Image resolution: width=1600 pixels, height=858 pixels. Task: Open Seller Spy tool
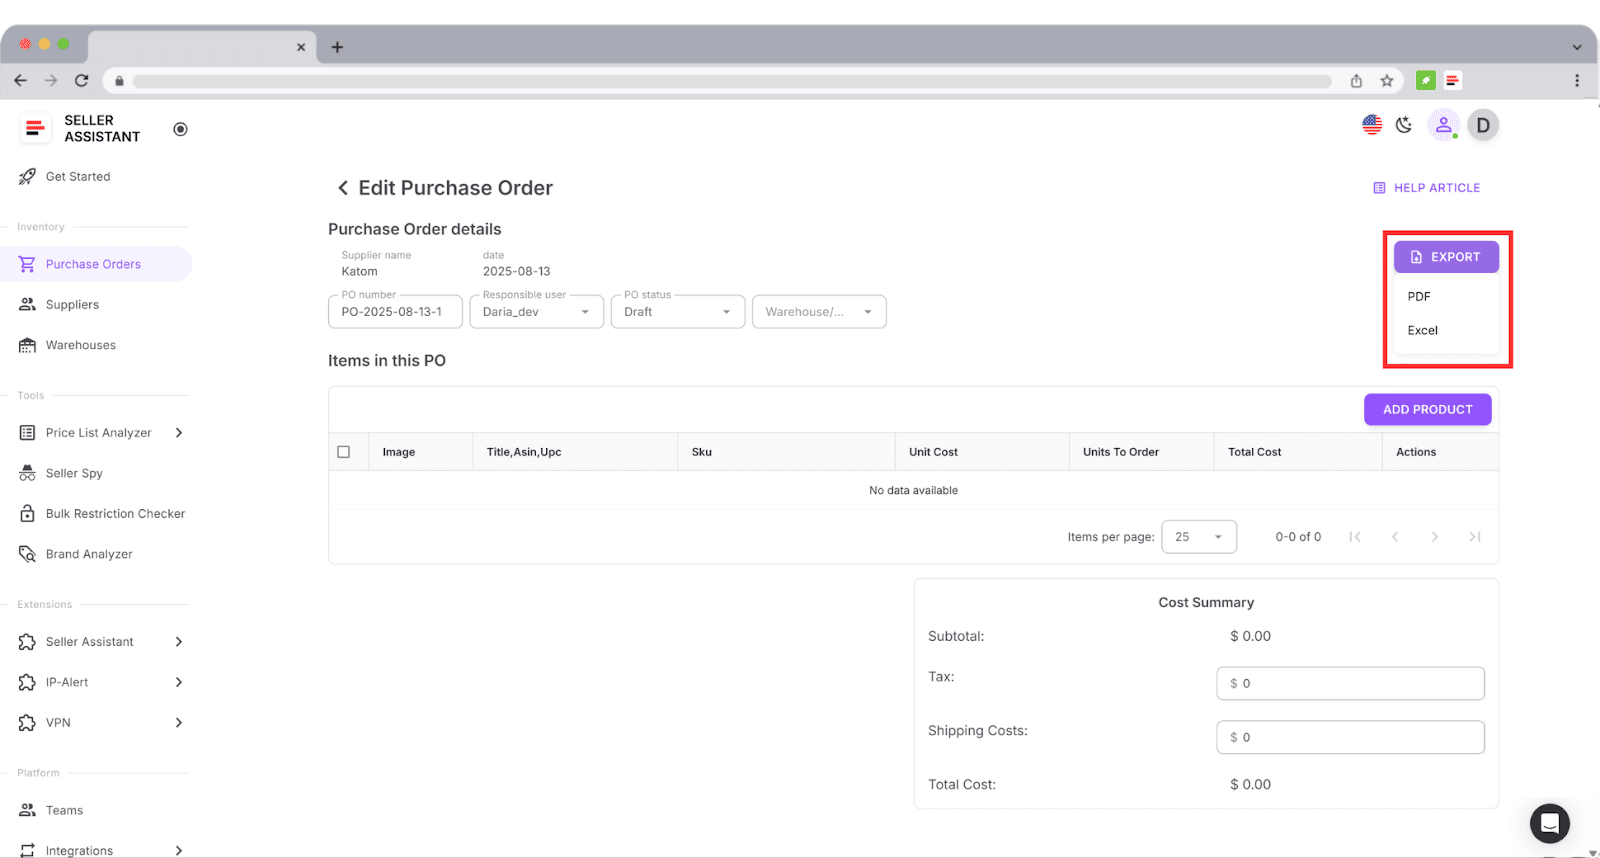(74, 473)
